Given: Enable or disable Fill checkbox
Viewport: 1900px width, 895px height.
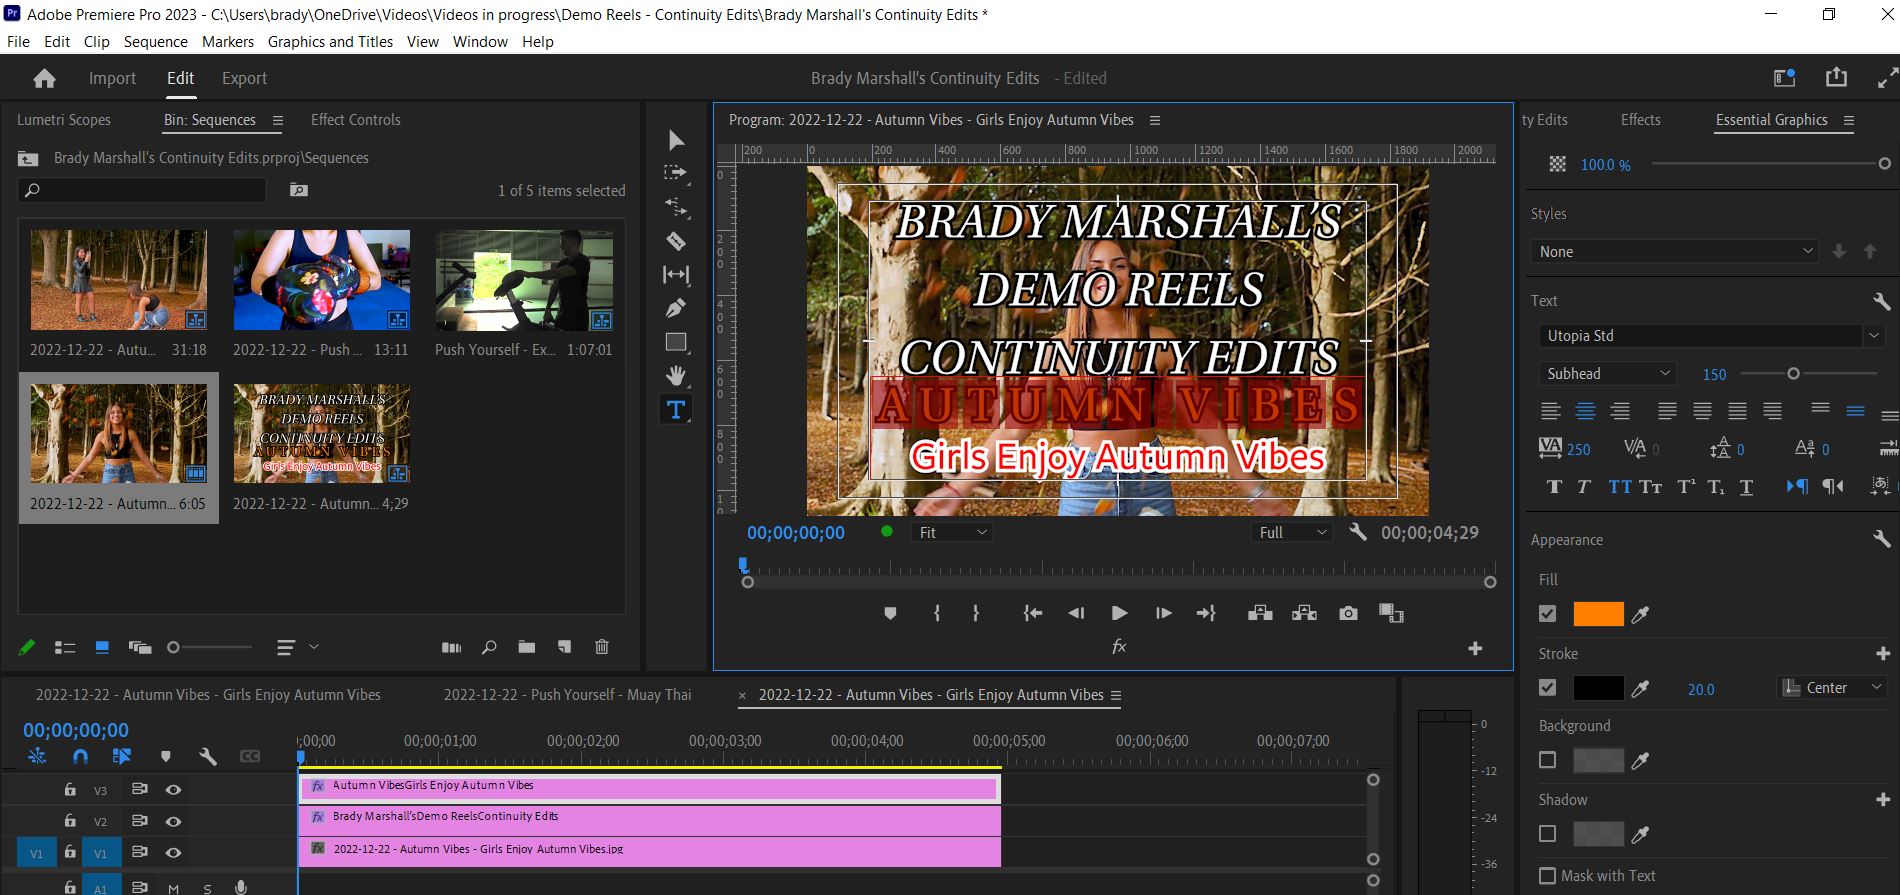Looking at the screenshot, I should click(1548, 614).
